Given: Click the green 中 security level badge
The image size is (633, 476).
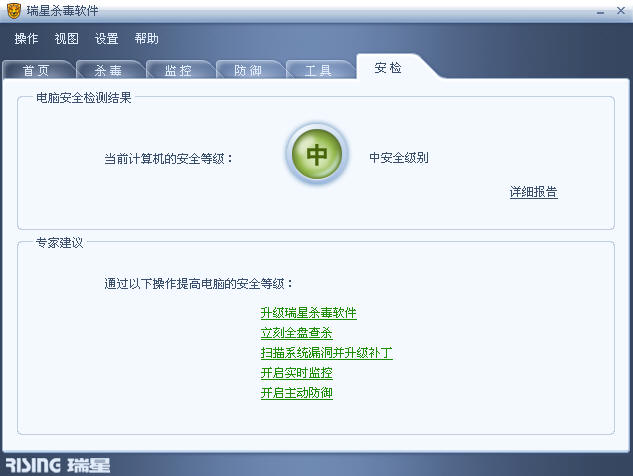Looking at the screenshot, I should (x=317, y=154).
